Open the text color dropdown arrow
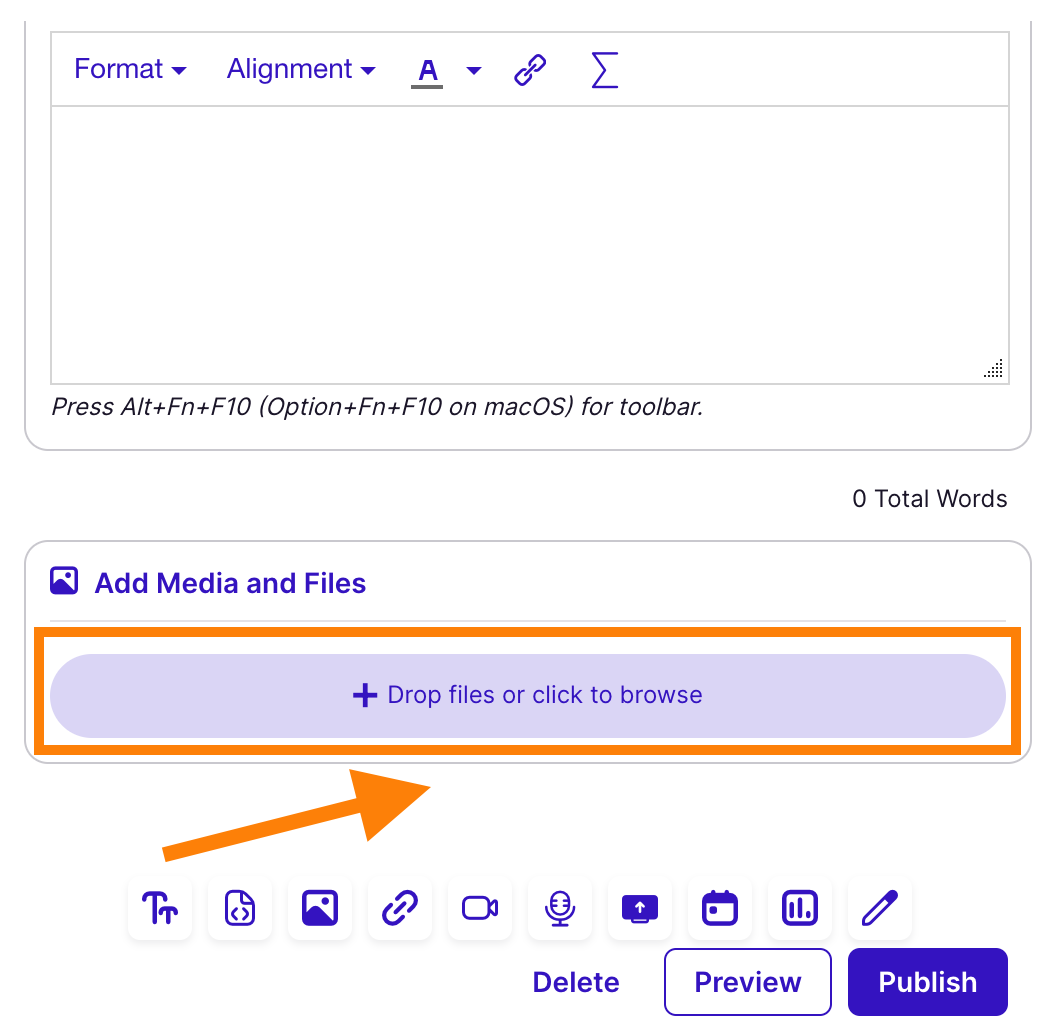 [x=474, y=70]
